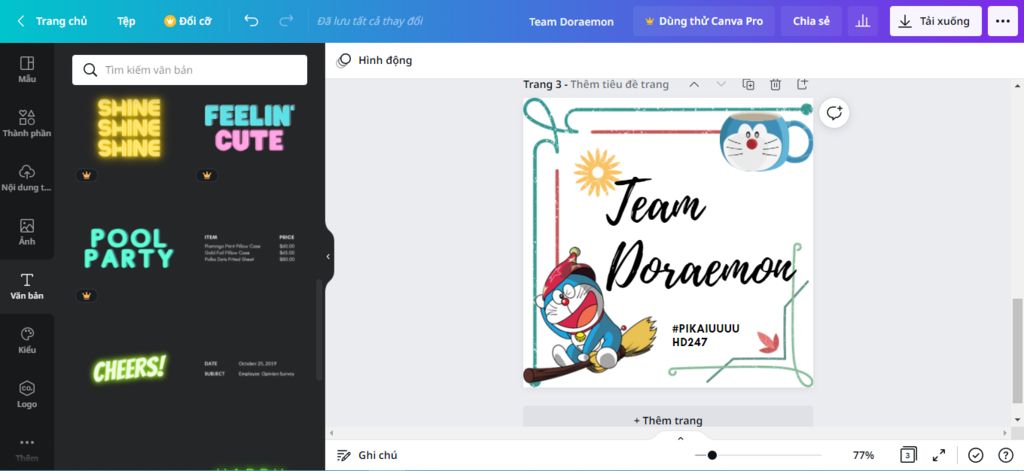Viewport: 1024px width, 471px height.
Task: Click the horizontal scroll right arrow
Action: click(1006, 433)
